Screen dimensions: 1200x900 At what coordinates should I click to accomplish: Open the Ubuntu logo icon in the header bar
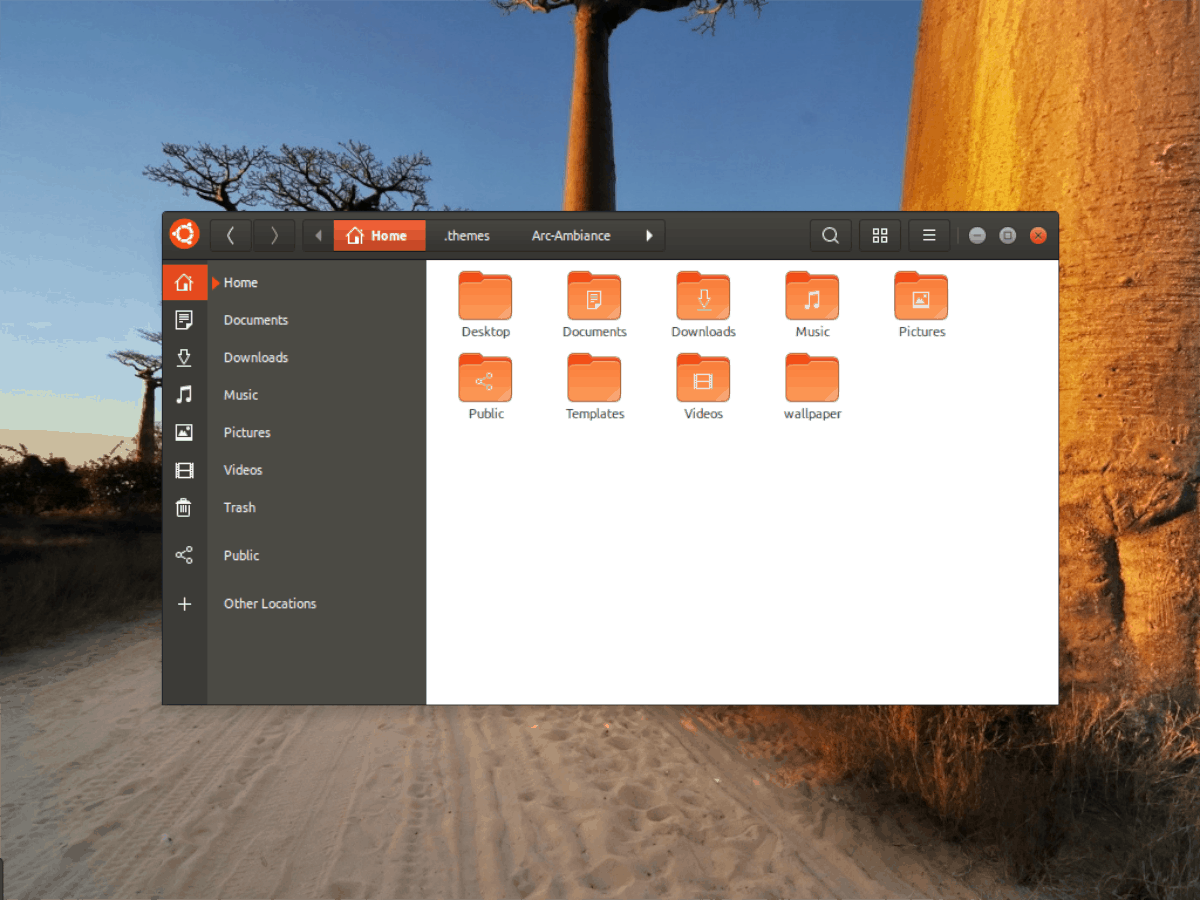point(184,235)
